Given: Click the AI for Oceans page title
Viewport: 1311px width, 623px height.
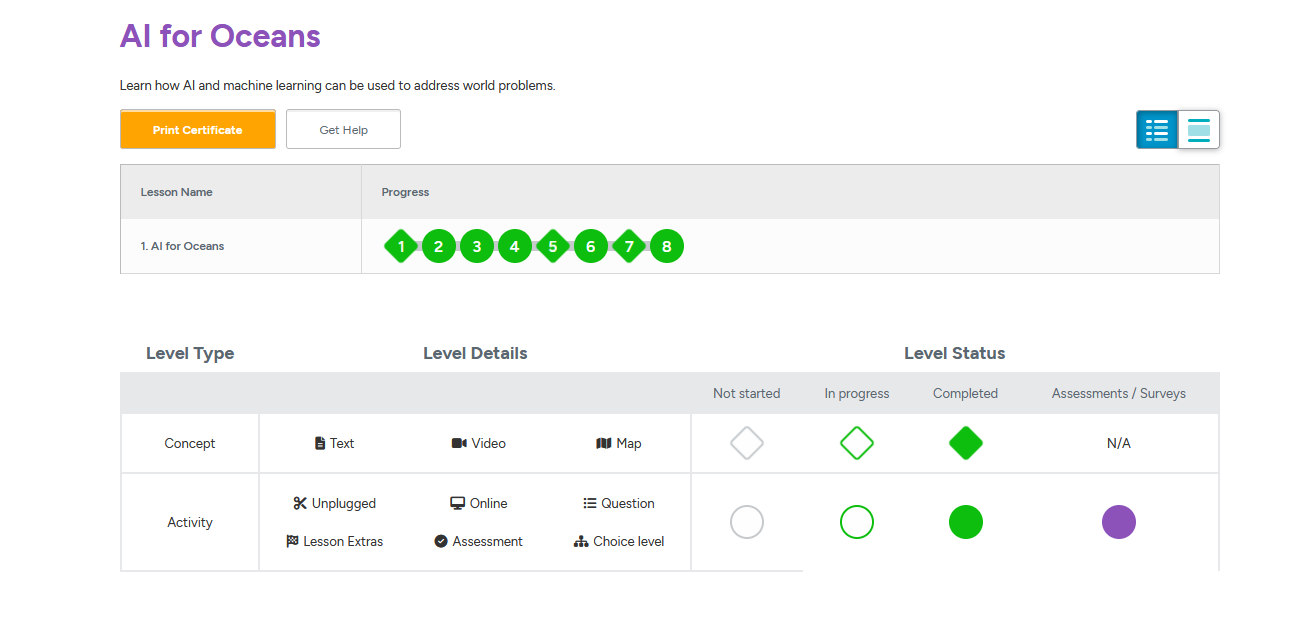Looking at the screenshot, I should point(220,36).
